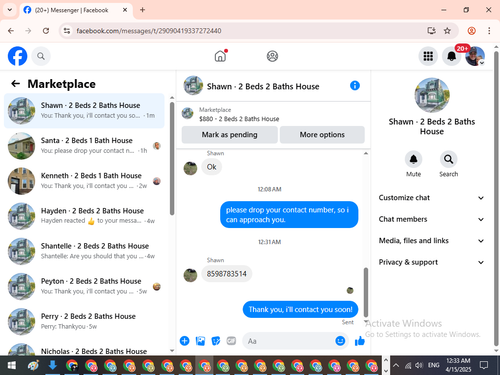Open Chrome tab search dropdown
This screenshot has width=500, height=375.
(10, 10)
